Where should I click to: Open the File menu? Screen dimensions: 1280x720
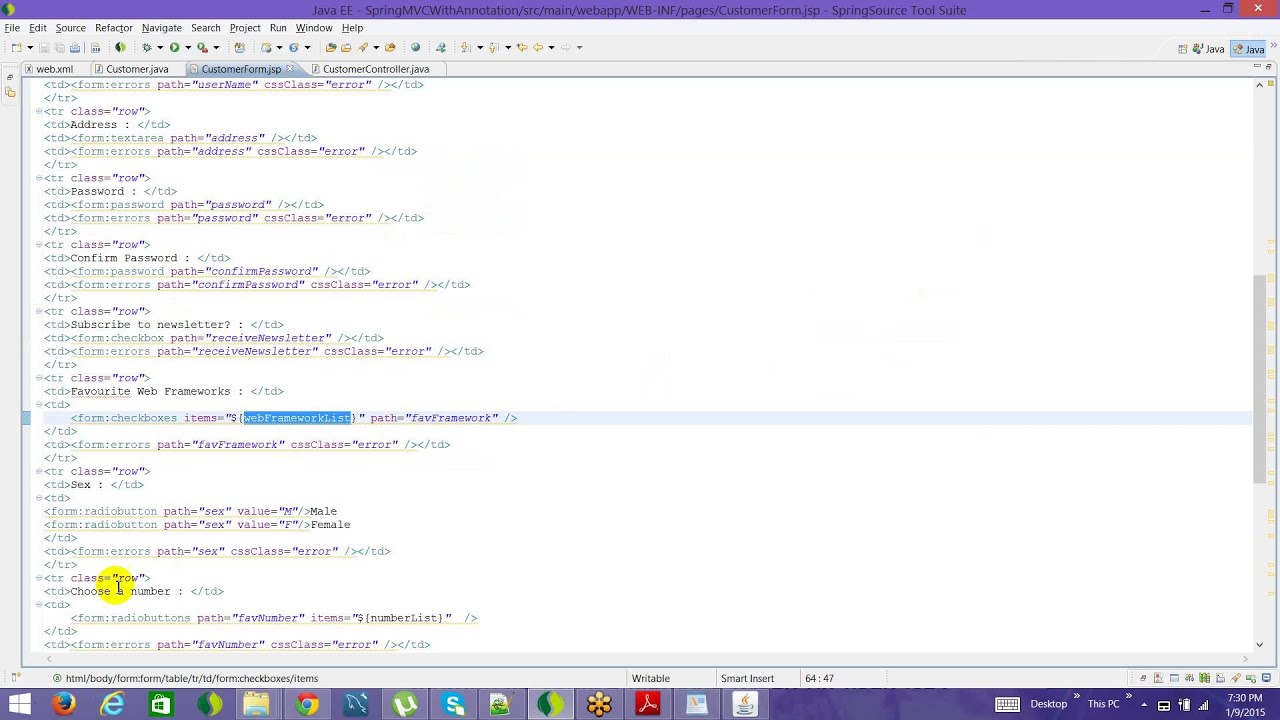12,28
